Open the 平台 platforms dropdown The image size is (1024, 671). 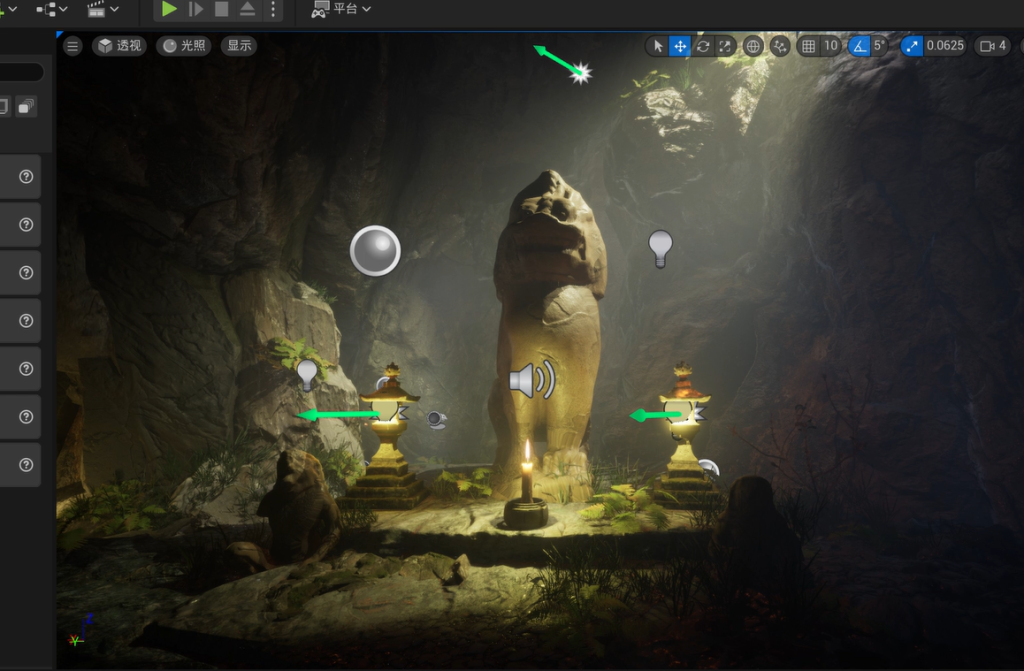click(341, 9)
